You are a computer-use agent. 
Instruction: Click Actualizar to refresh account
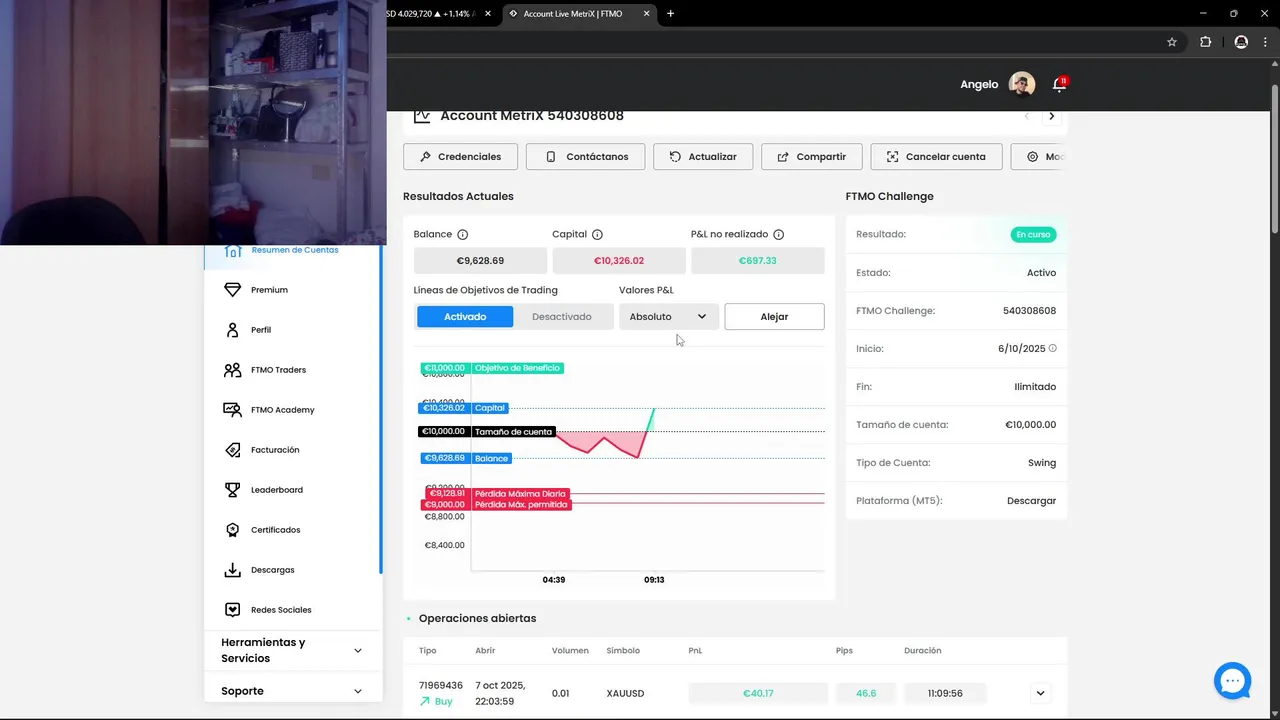click(x=703, y=157)
